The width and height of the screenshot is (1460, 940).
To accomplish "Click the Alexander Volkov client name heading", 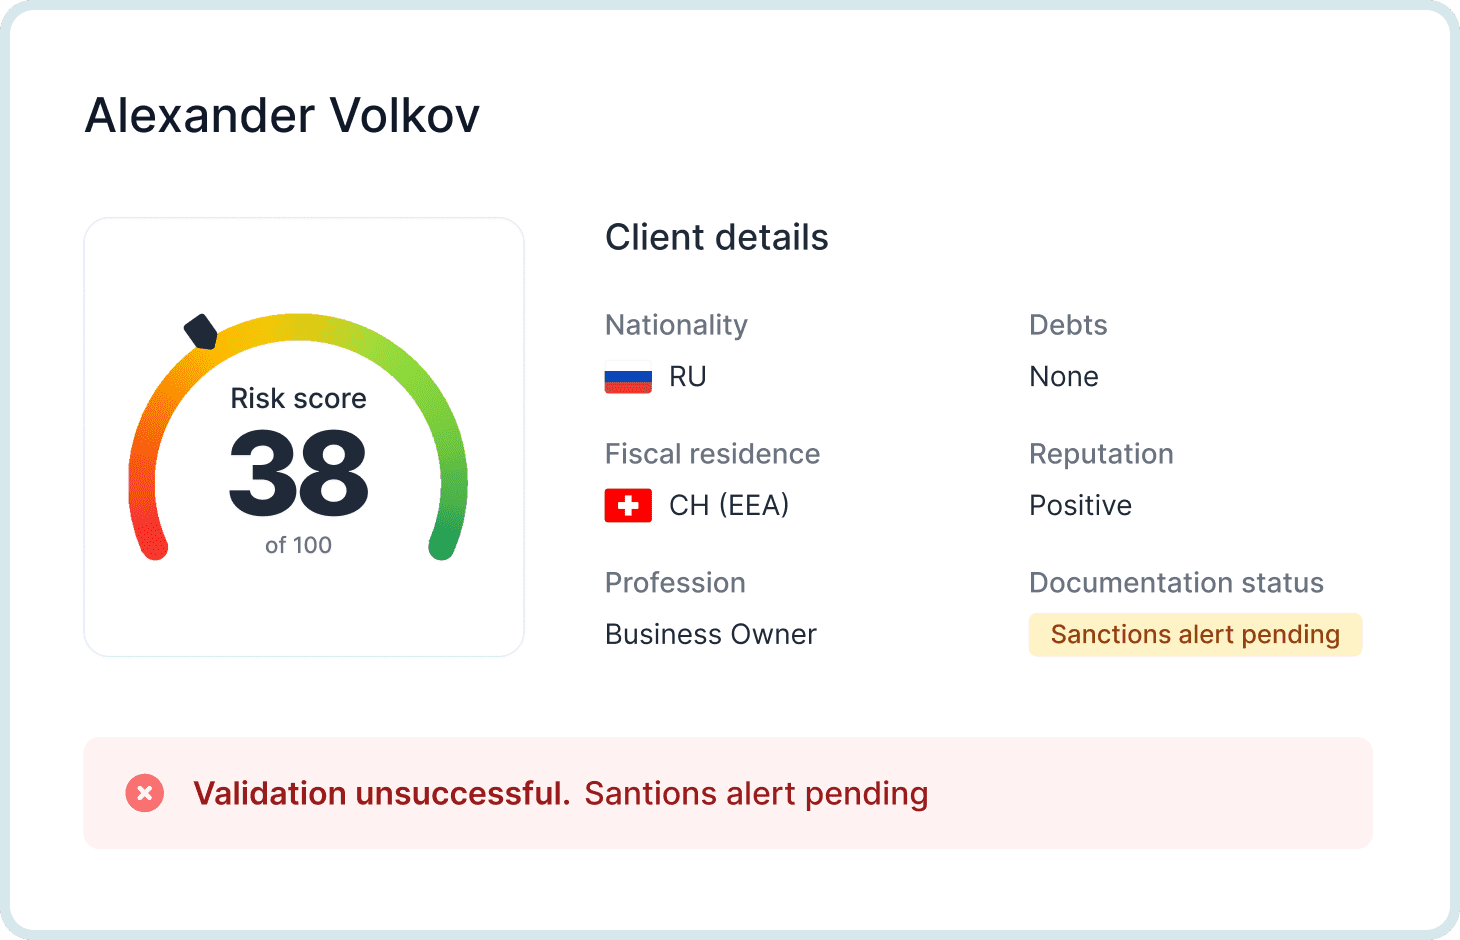I will point(282,116).
